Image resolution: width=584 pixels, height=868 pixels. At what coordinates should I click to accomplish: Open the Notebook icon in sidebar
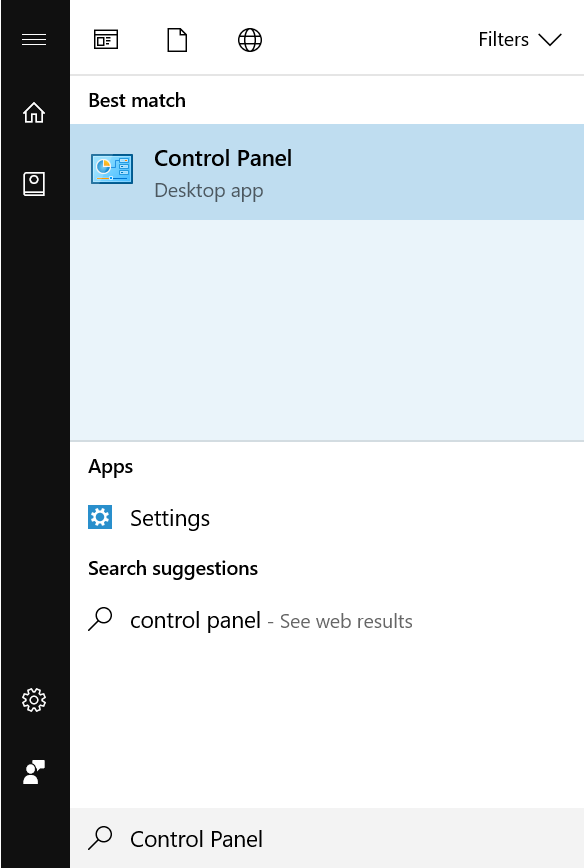click(x=34, y=184)
